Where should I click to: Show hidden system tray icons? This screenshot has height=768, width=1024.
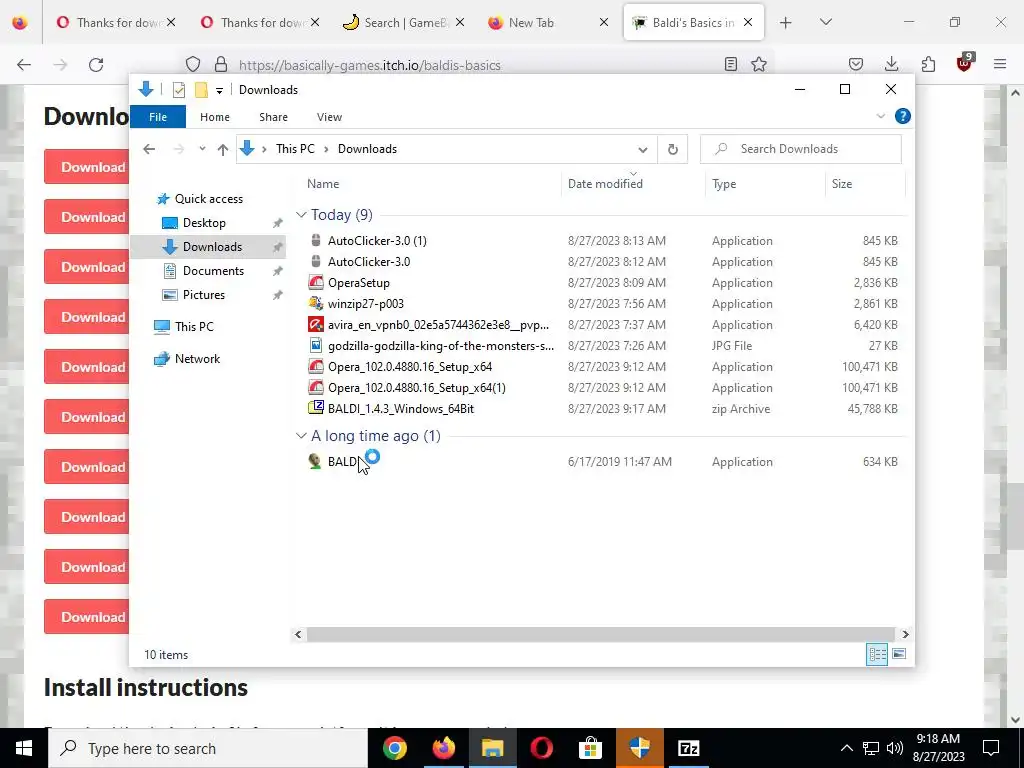tap(846, 748)
